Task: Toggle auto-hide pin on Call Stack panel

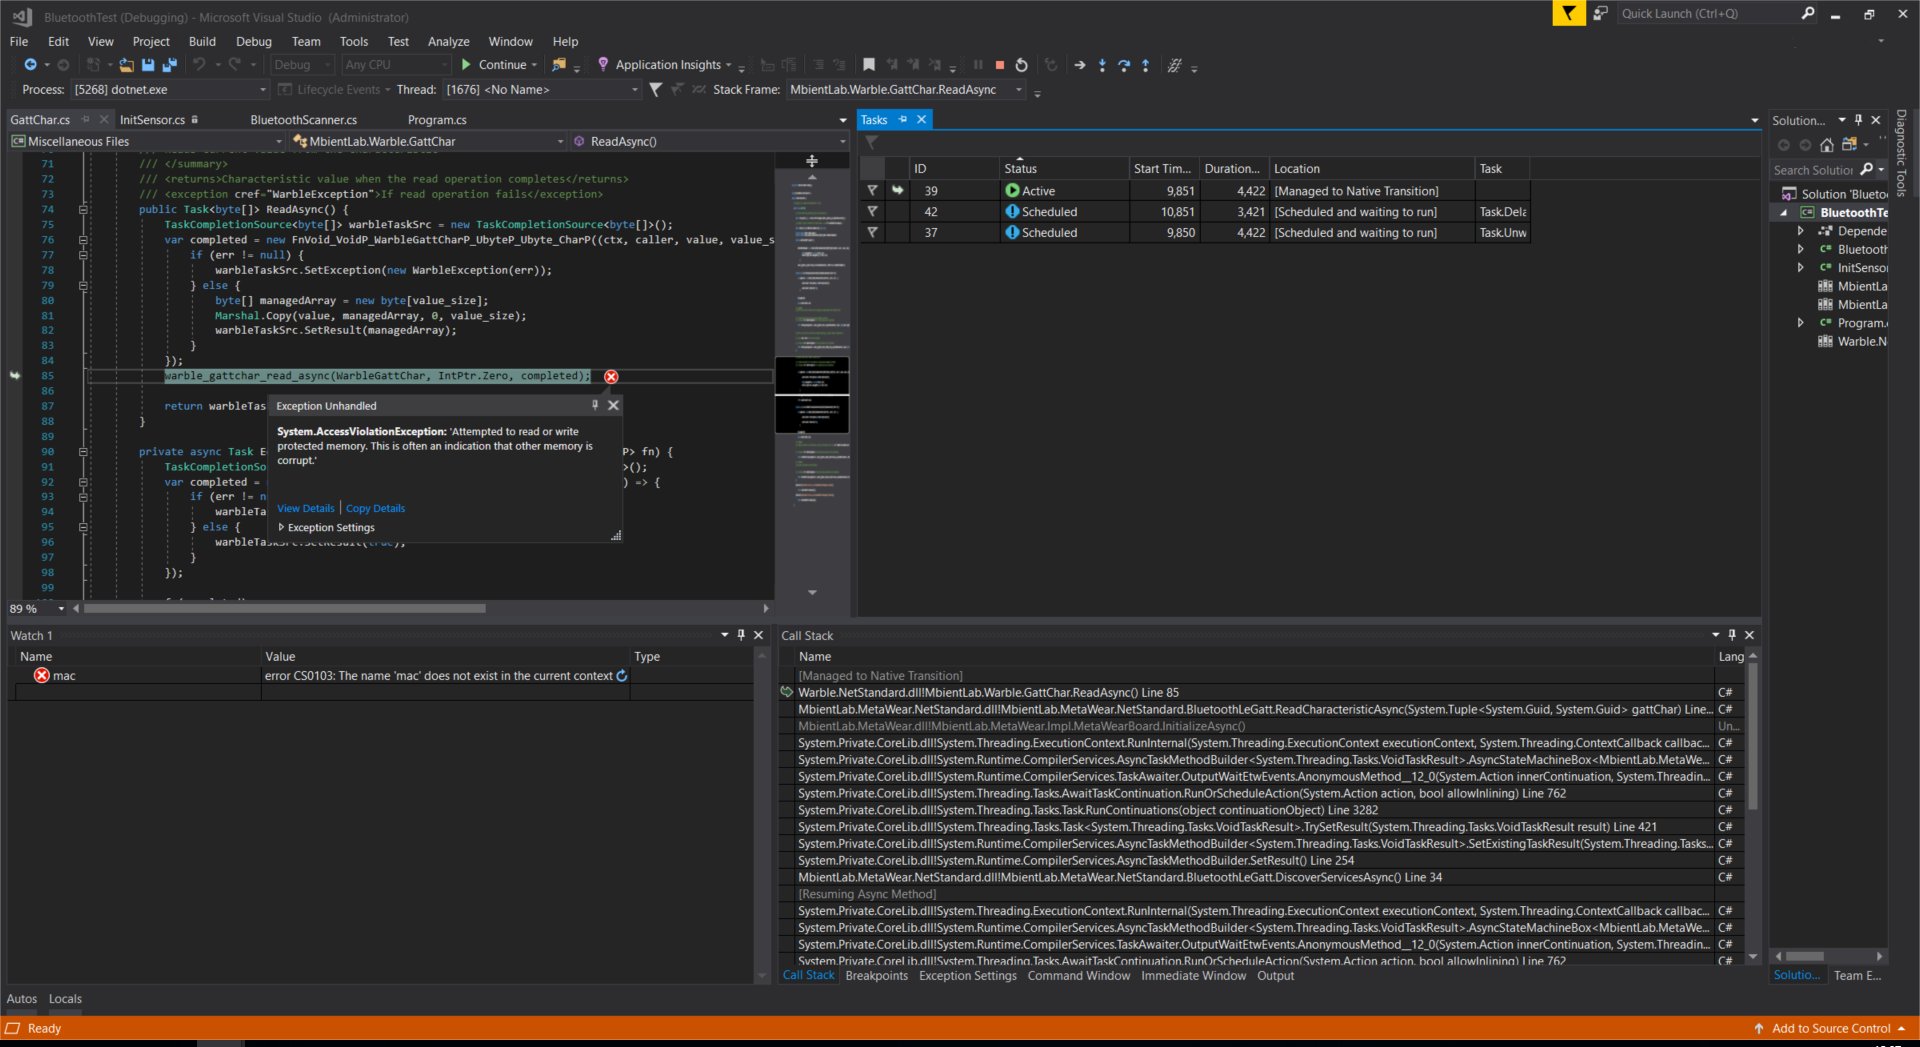Action: click(x=1732, y=635)
